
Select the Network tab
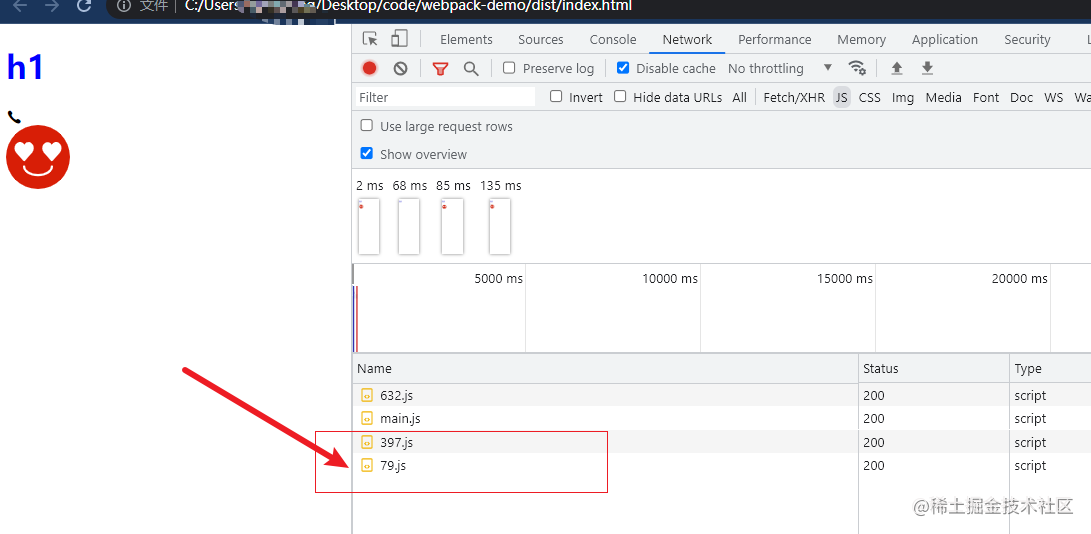pos(687,40)
